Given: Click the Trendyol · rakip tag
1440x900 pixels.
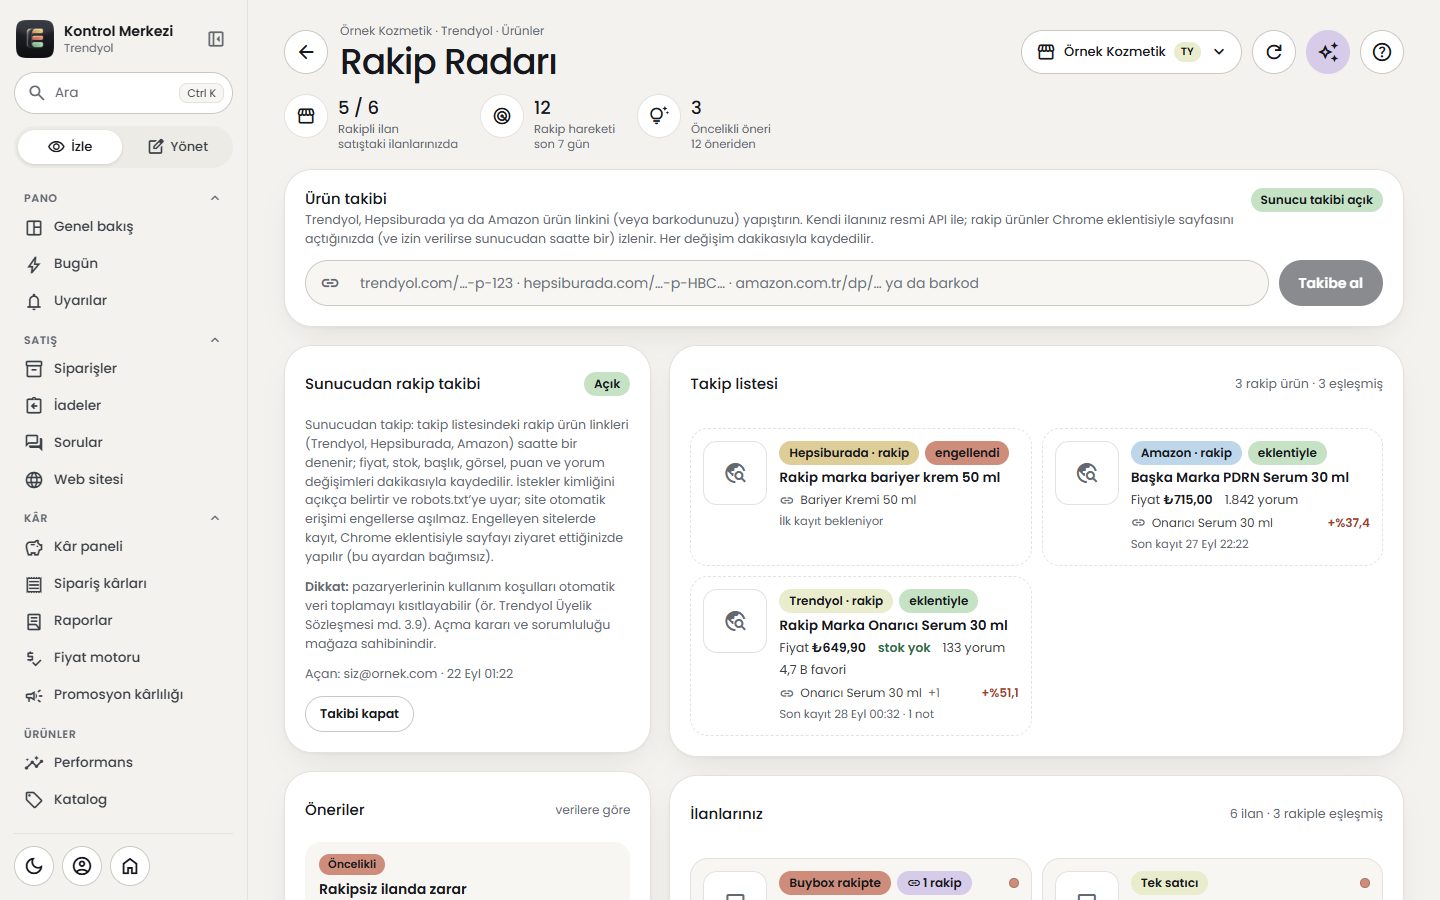Looking at the screenshot, I should (x=836, y=601).
